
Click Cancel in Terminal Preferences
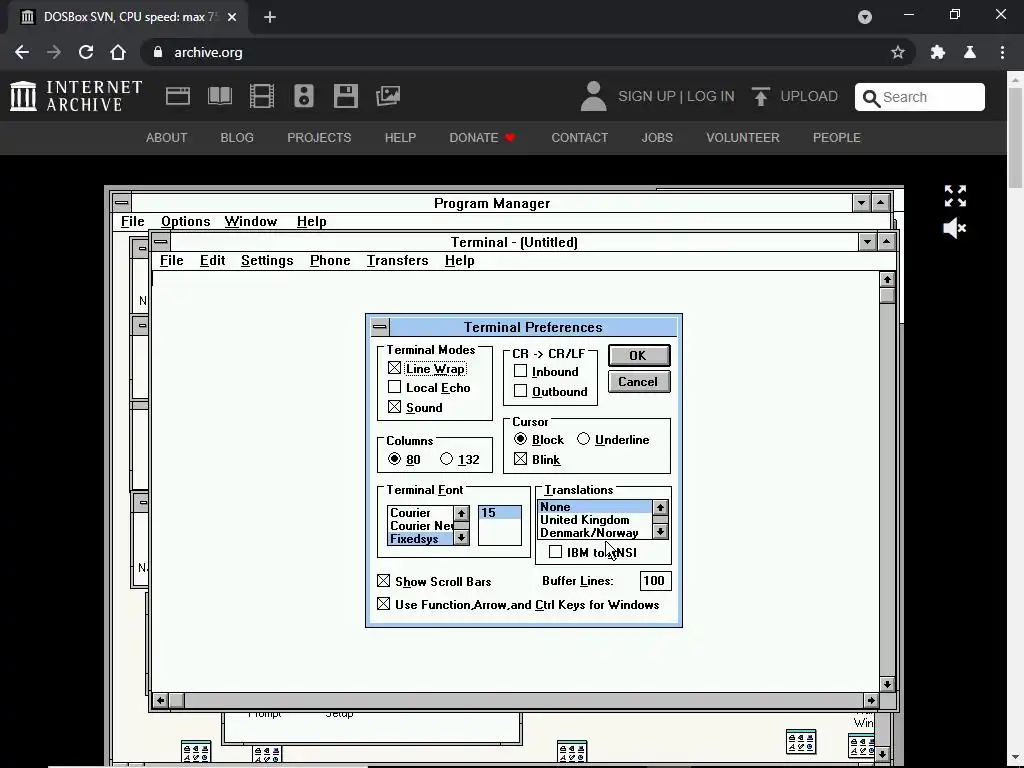click(639, 381)
